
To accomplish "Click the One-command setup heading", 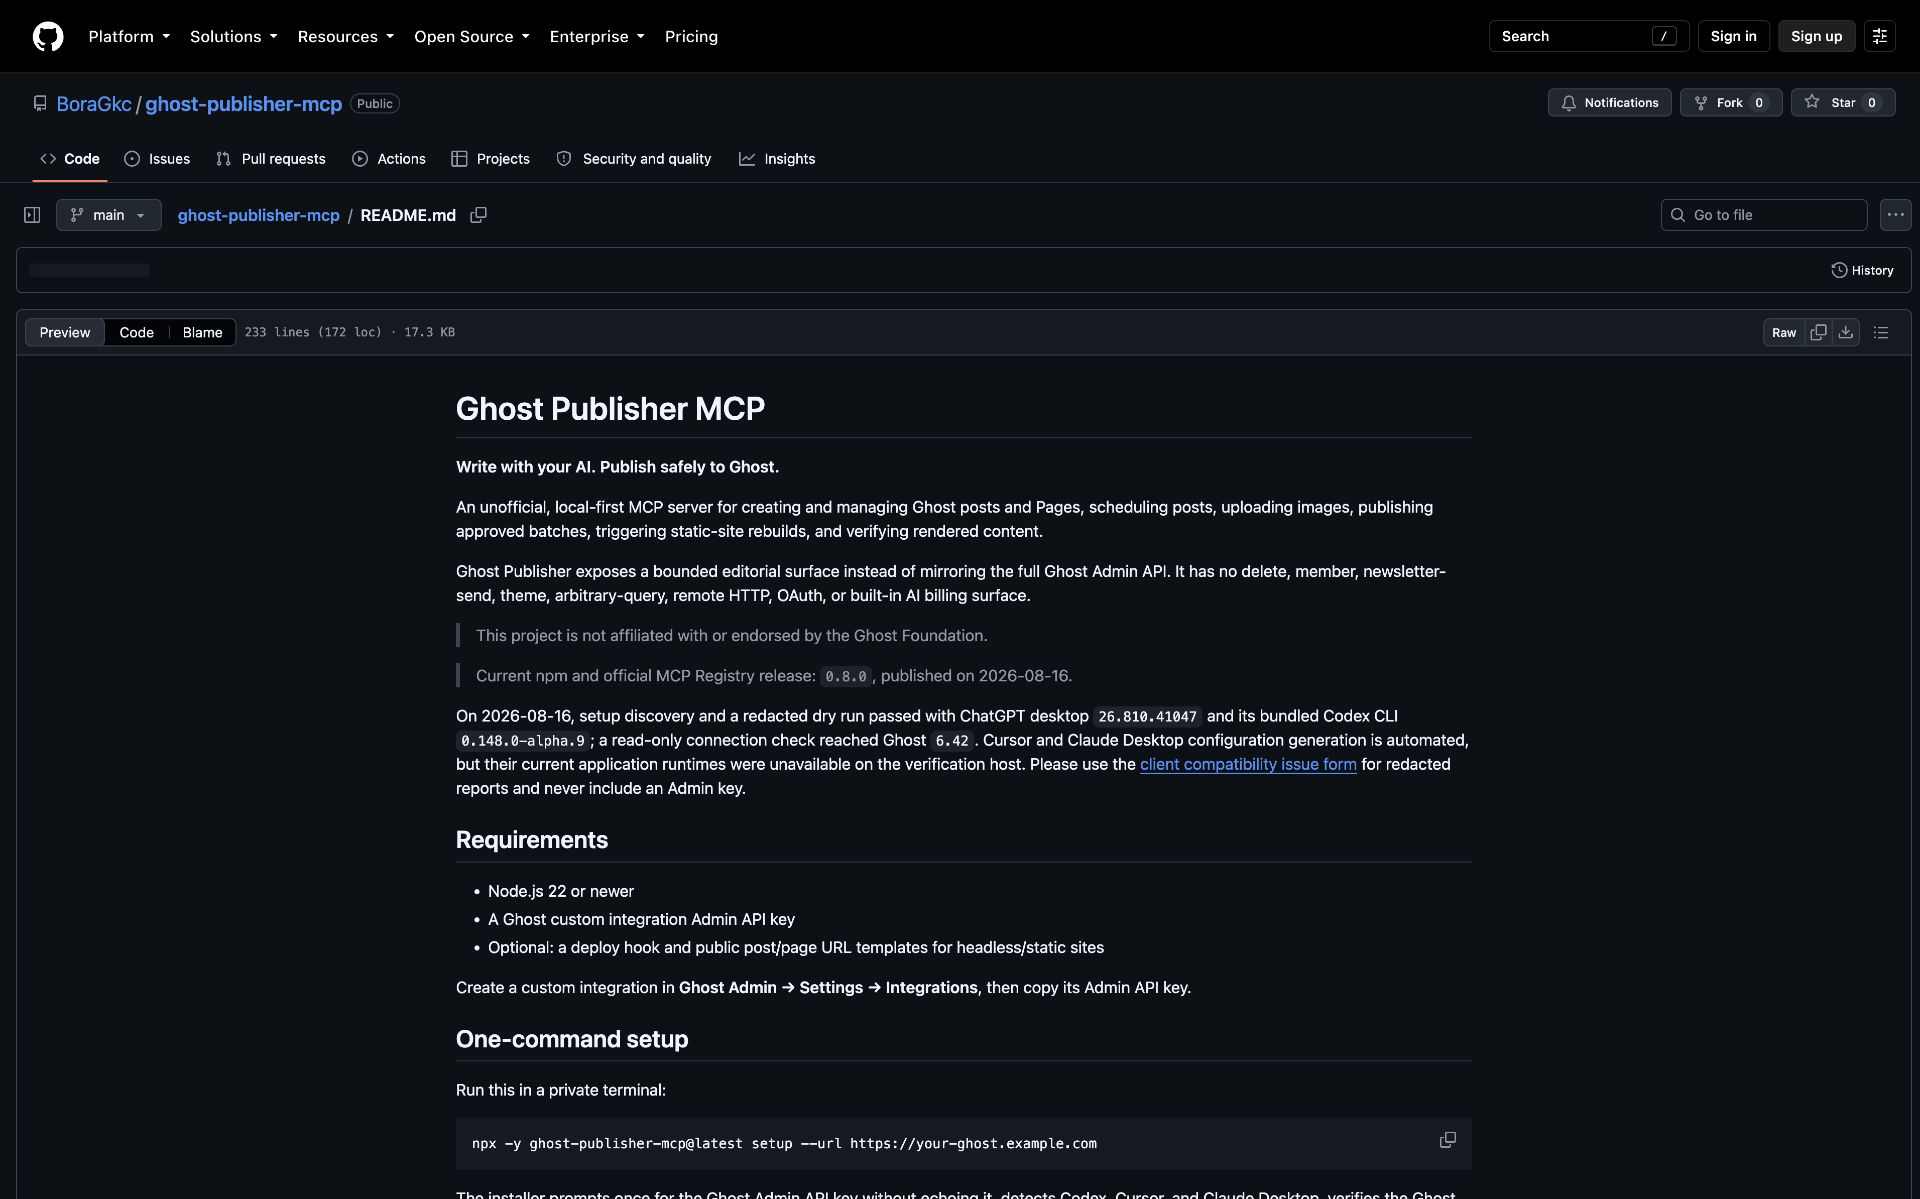I will (572, 1039).
